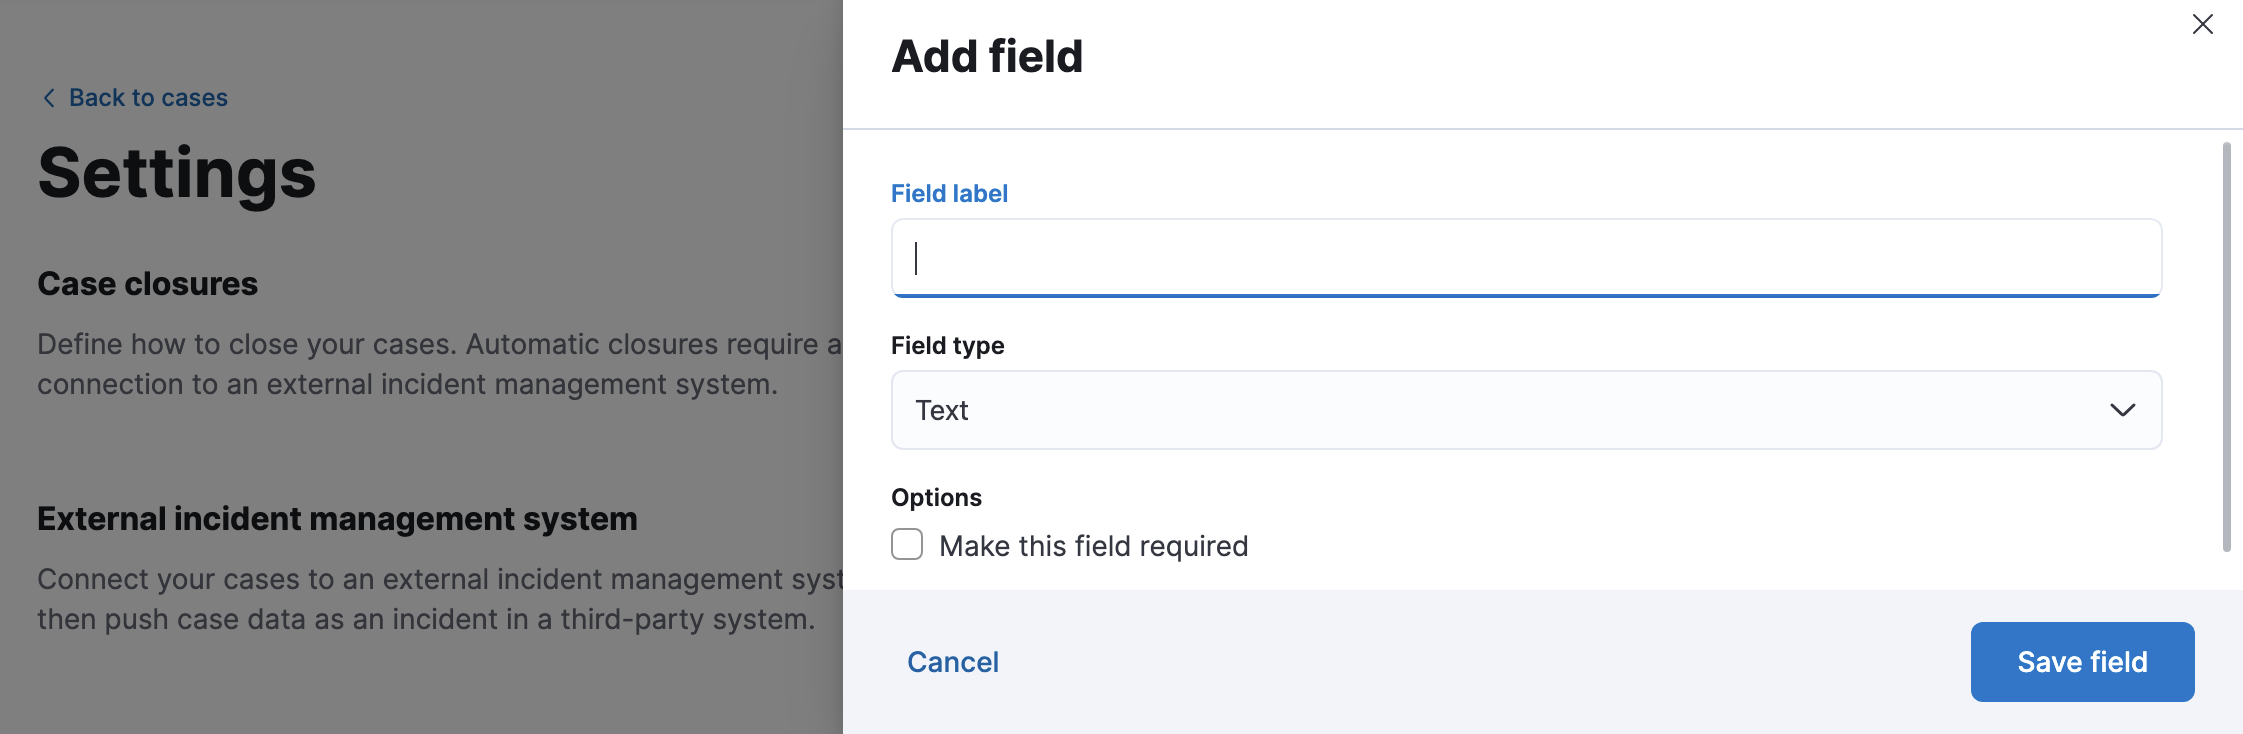Image resolution: width=2243 pixels, height=734 pixels.
Task: Click the down chevron on the Field type selector
Action: pyautogui.click(x=2122, y=410)
